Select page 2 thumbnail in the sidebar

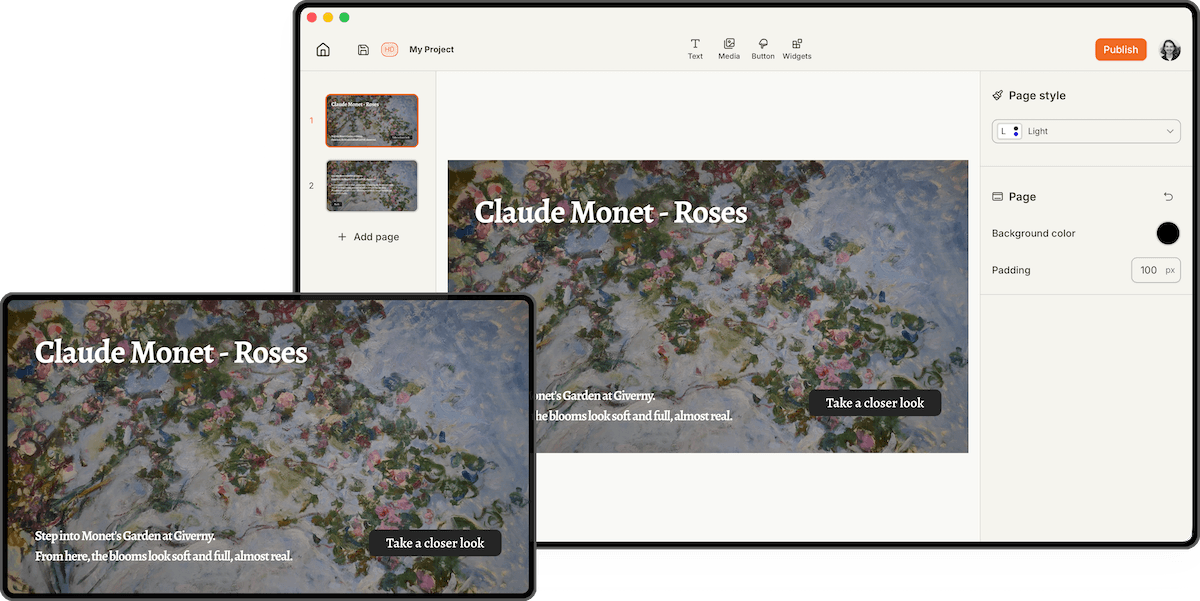[371, 185]
